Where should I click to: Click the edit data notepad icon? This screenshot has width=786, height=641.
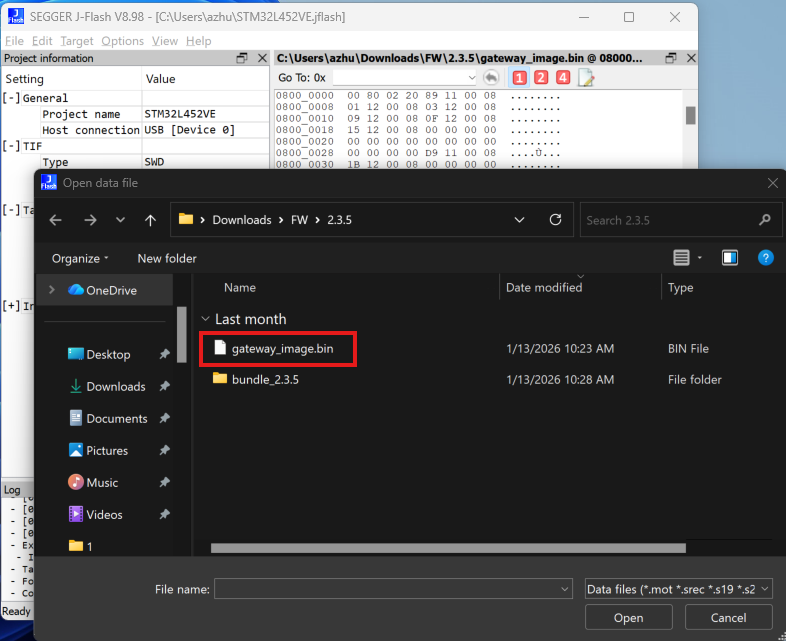pyautogui.click(x=585, y=78)
